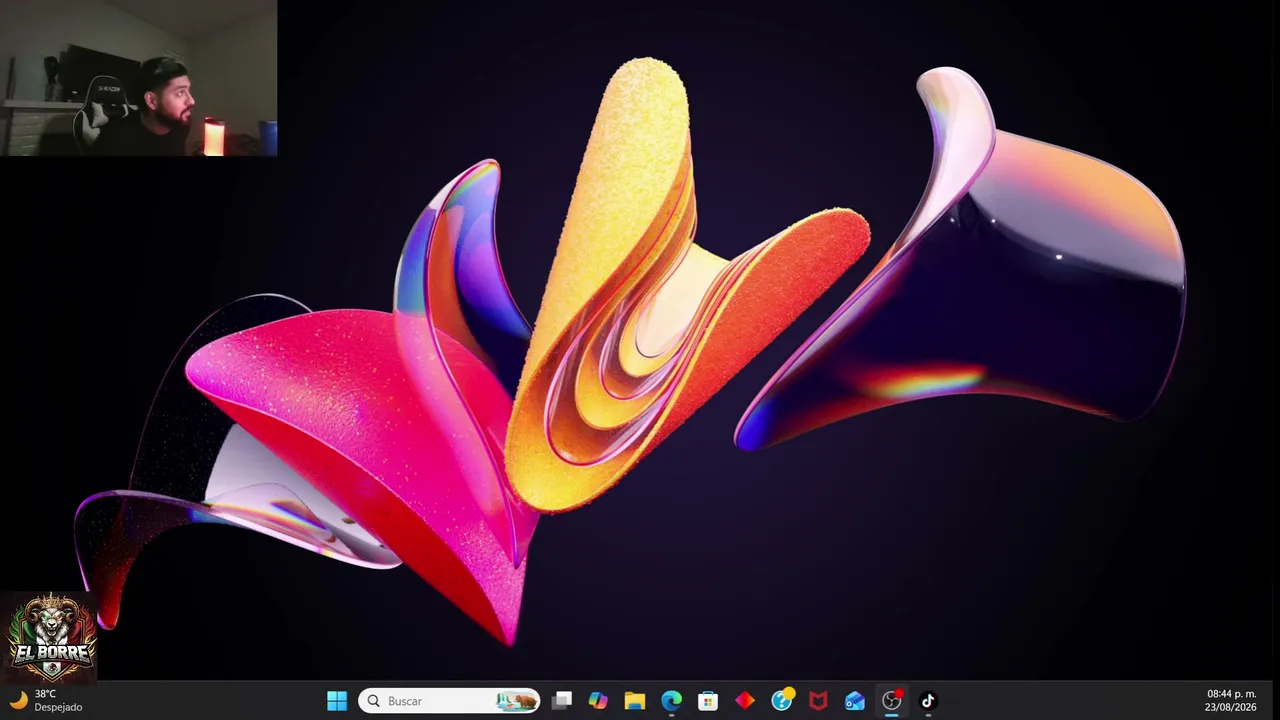The width and height of the screenshot is (1280, 720).
Task: Open File Explorer from the taskbar
Action: click(635, 701)
